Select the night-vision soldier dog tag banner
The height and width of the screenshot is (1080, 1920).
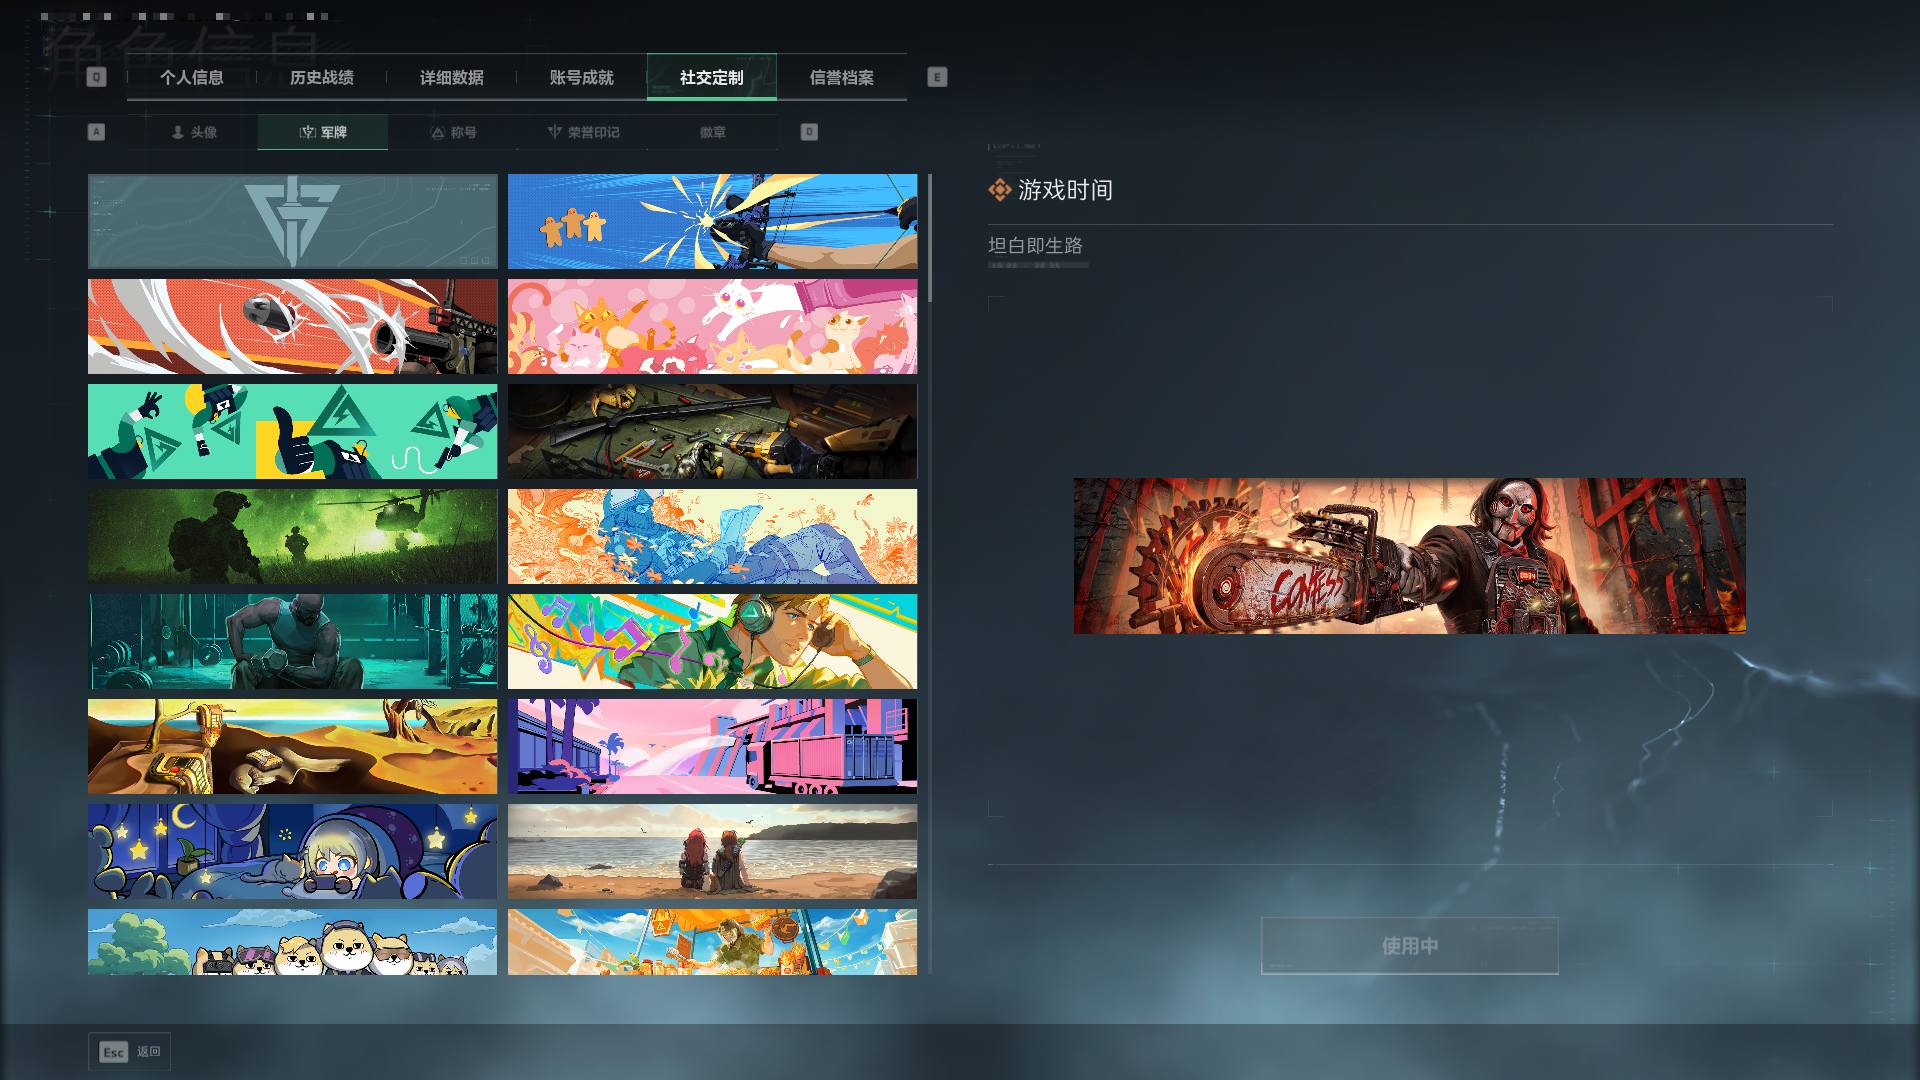point(292,537)
